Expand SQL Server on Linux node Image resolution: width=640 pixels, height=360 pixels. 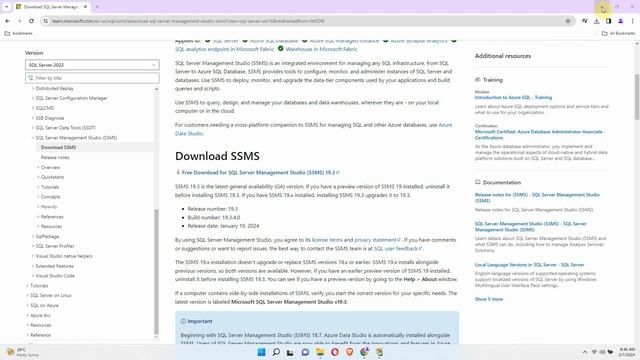pyautogui.click(x=28, y=295)
